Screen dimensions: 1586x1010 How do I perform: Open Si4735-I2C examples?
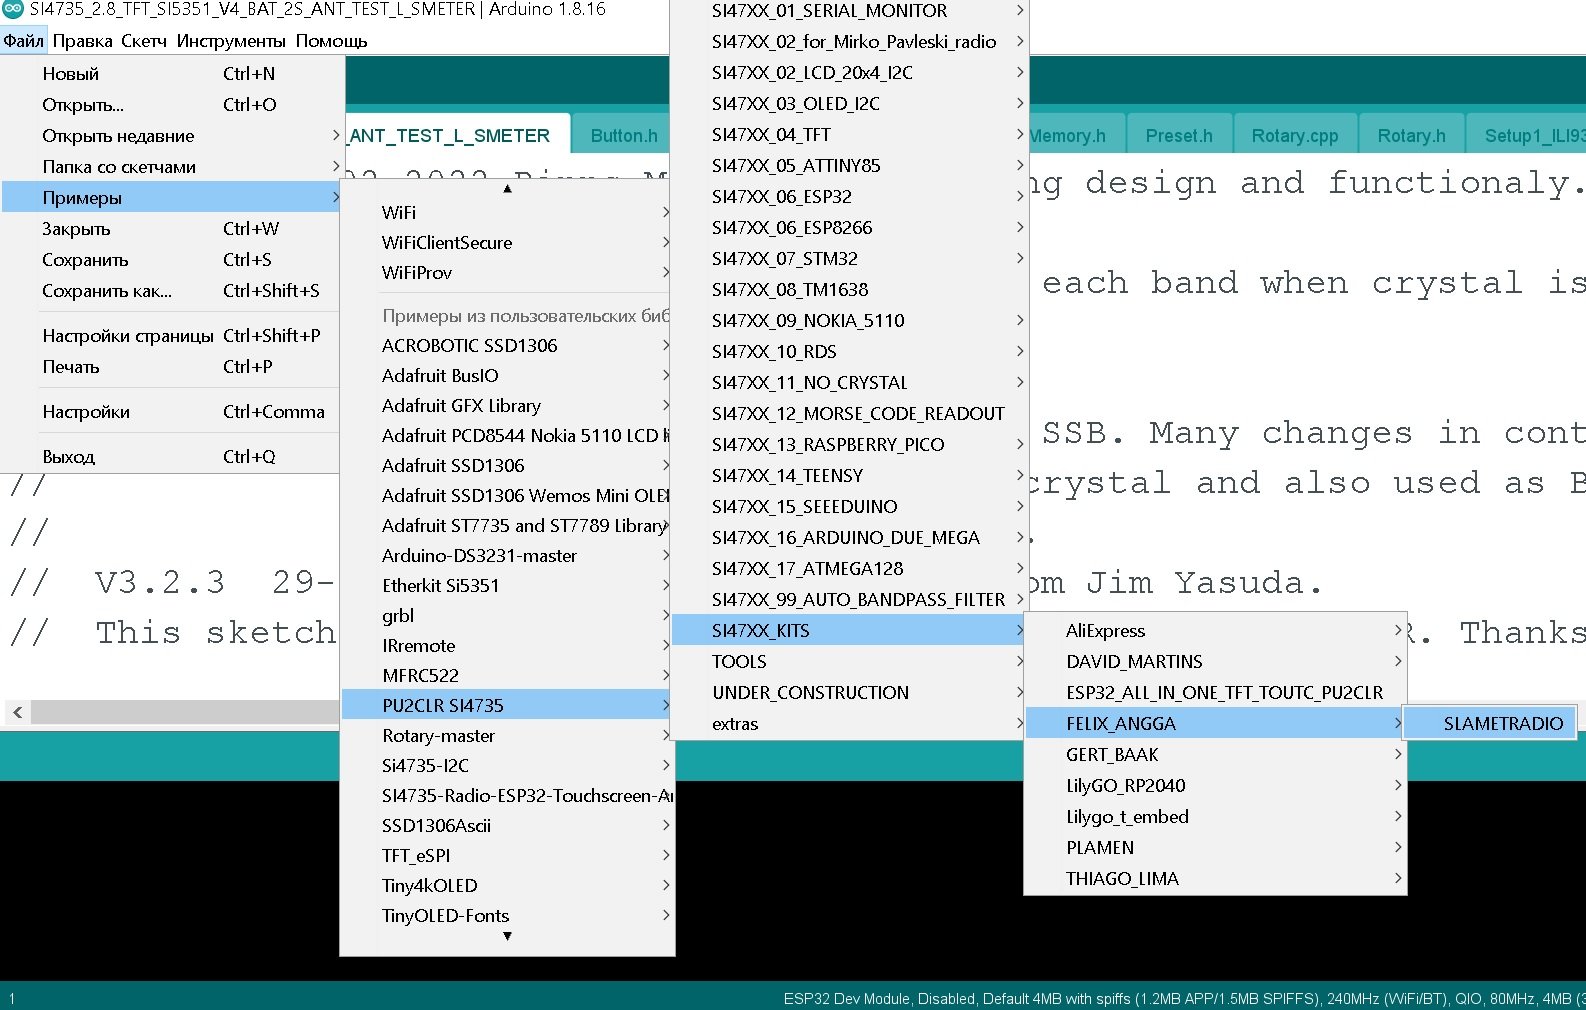coord(507,765)
